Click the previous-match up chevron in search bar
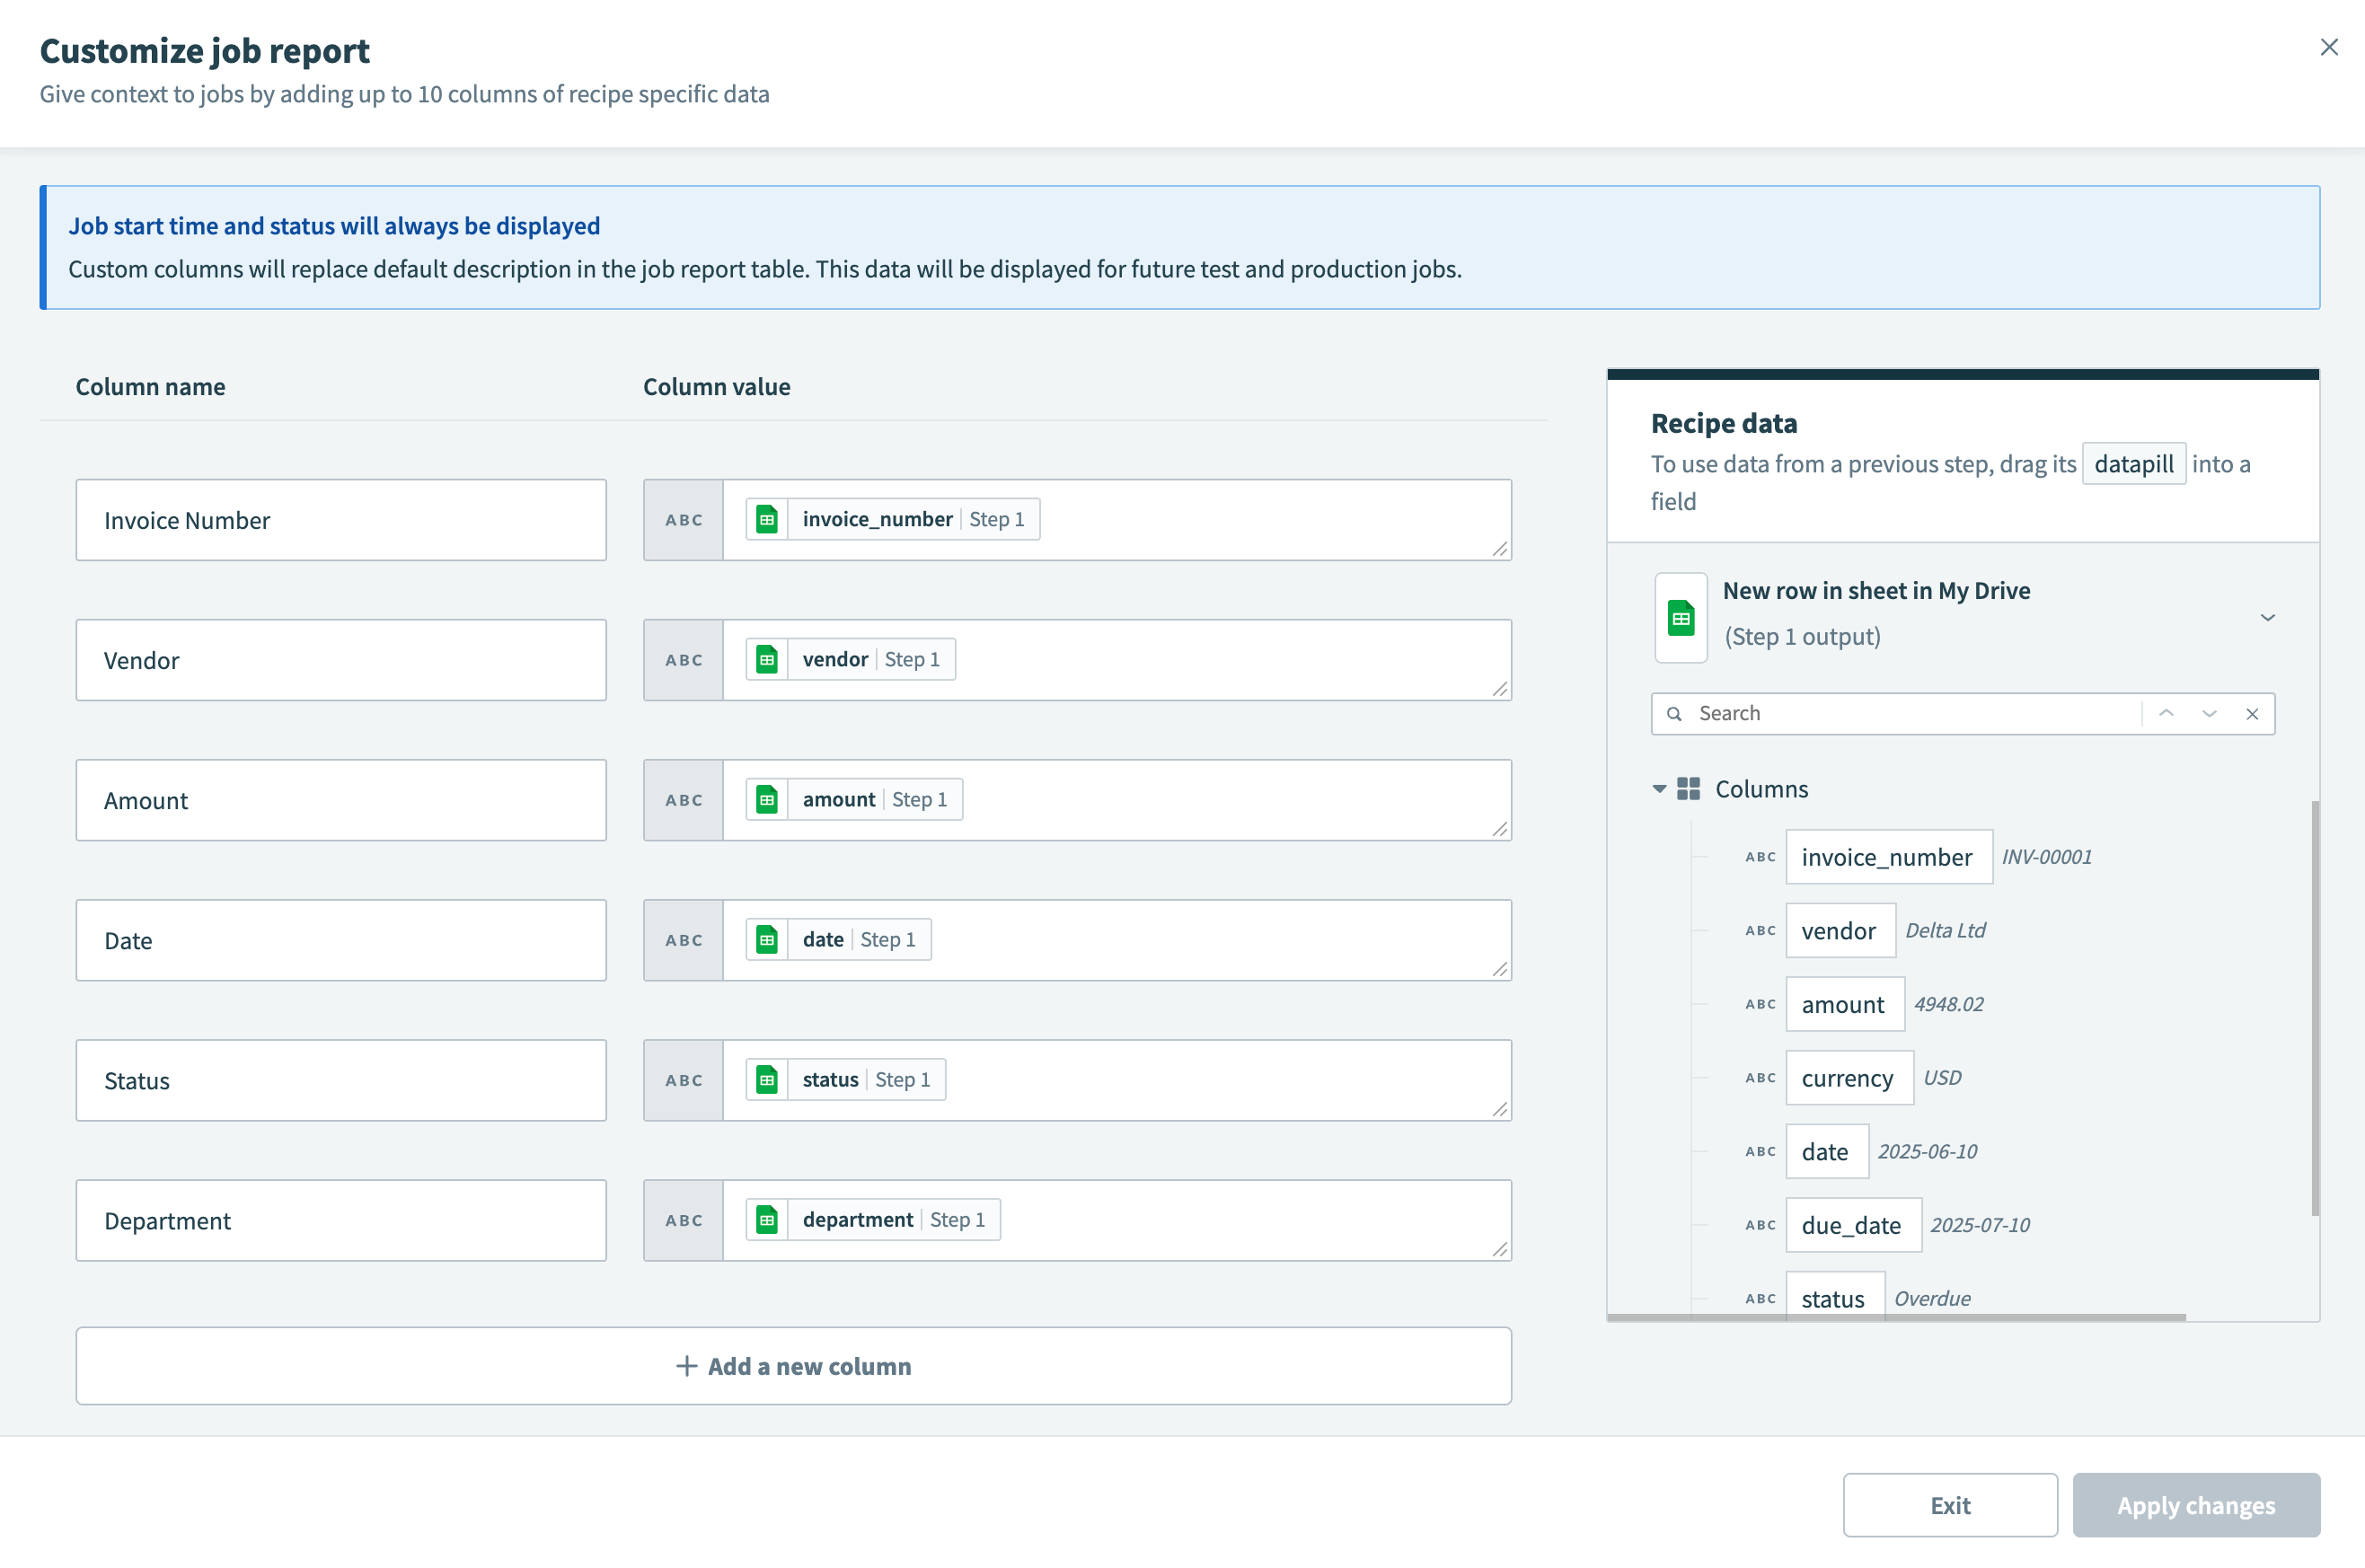Image resolution: width=2365 pixels, height=1568 pixels. point(2167,713)
